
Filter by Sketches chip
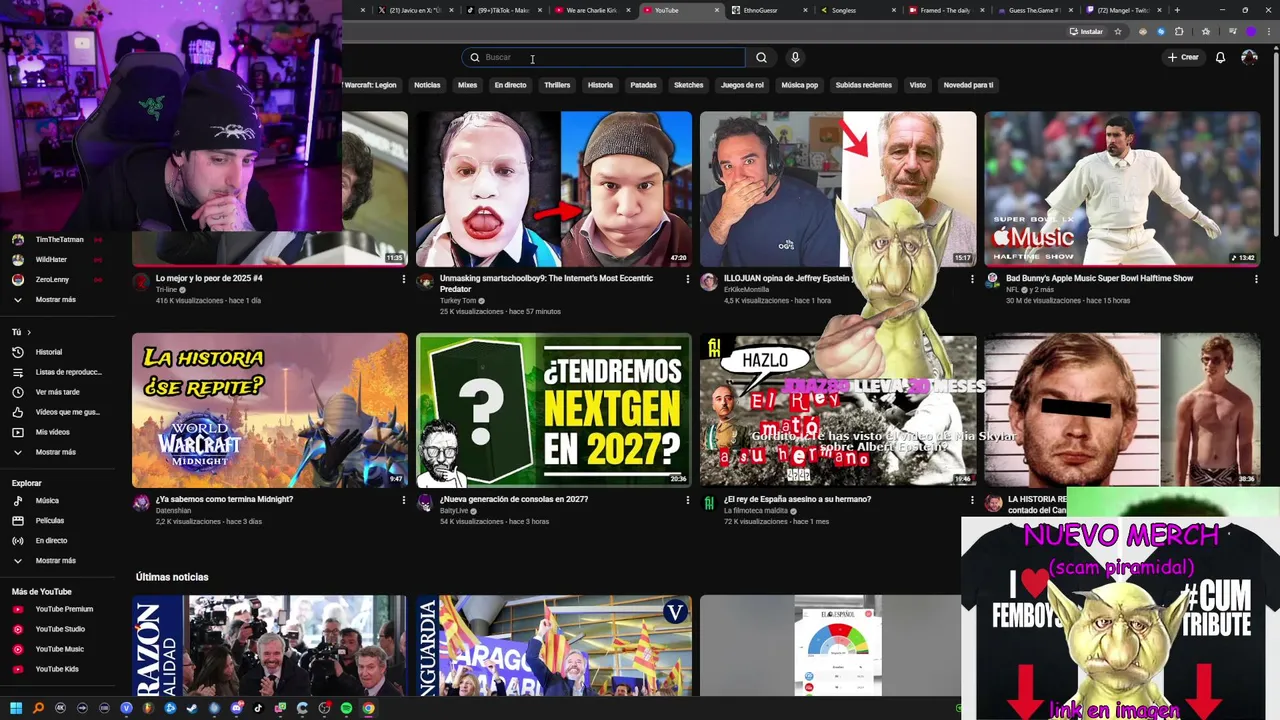pyautogui.click(x=688, y=85)
